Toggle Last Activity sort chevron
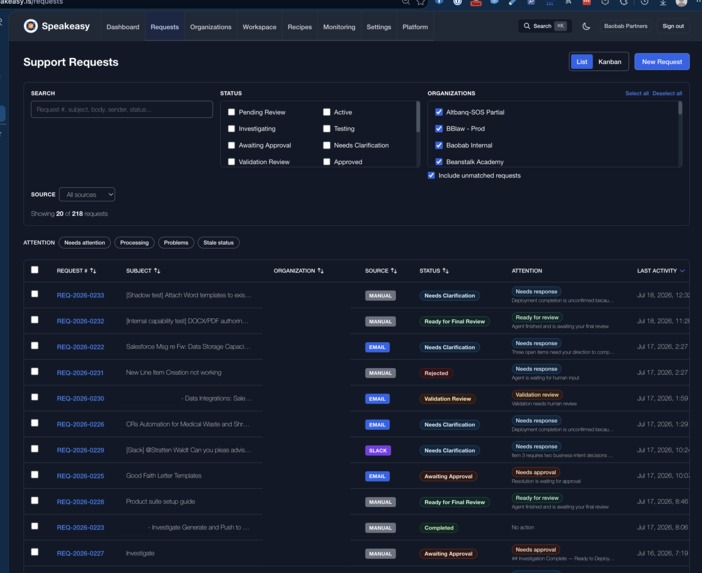Viewport: 702px width, 573px height. click(x=682, y=271)
